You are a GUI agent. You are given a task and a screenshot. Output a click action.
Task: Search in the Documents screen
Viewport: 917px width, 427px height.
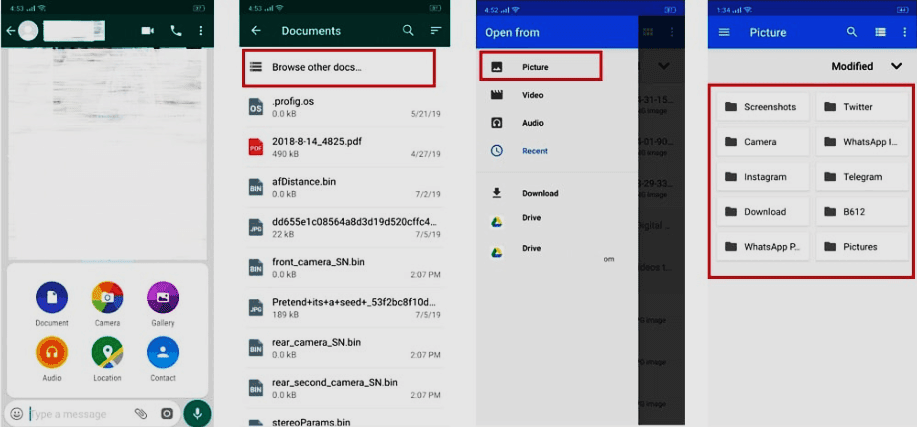(x=408, y=31)
